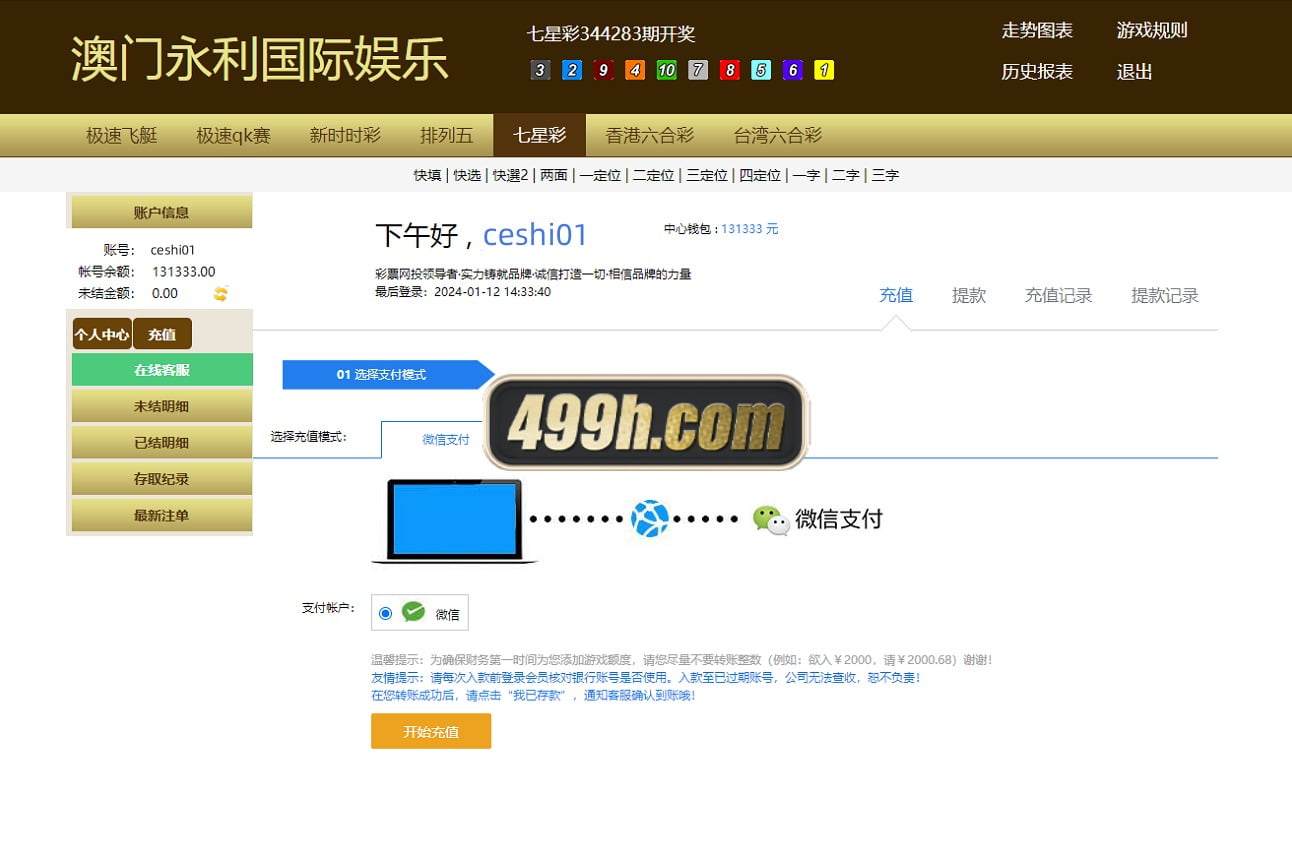Select the 快填 bet mode
This screenshot has height=842, width=1292.
coord(427,175)
